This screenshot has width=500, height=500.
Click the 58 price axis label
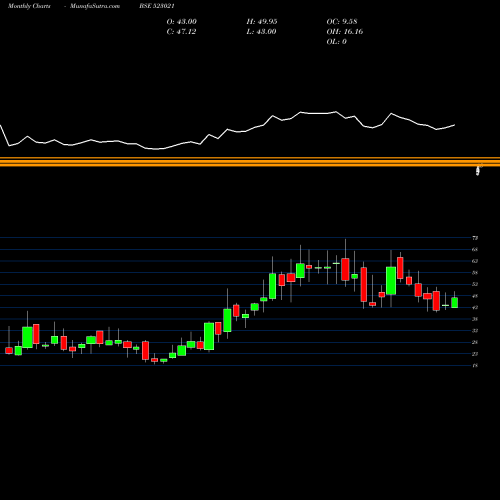[x=475, y=273]
